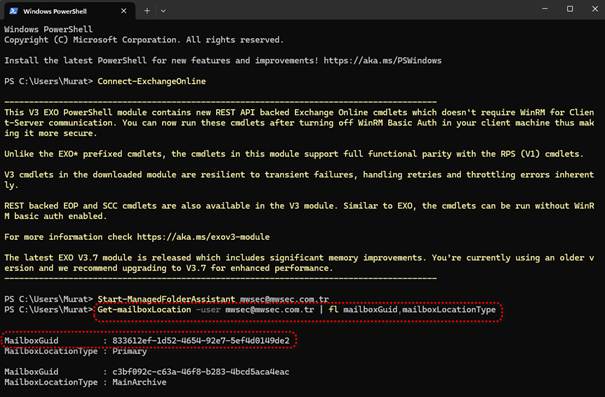Viewport: 605px width, 397px height.
Task: Click mailboxGuid,mailboxLocationType in the command
Action: [x=419, y=309]
